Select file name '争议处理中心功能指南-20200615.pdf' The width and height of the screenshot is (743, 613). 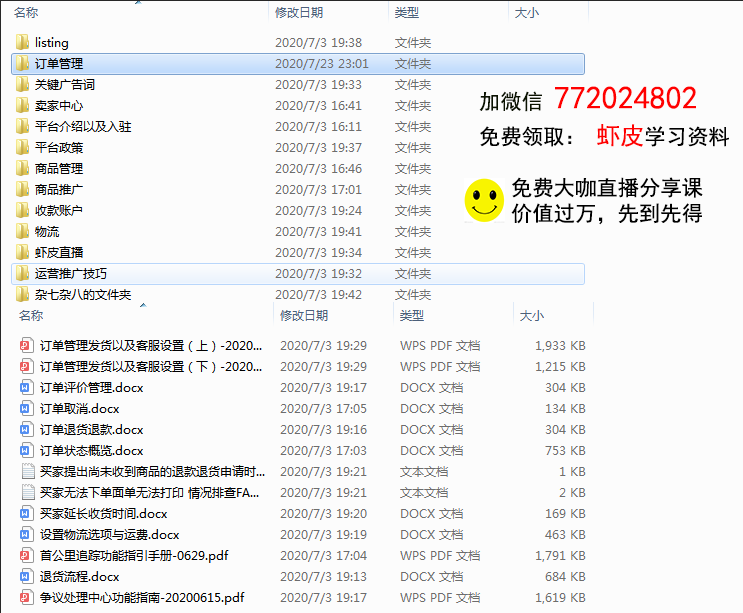[142, 597]
